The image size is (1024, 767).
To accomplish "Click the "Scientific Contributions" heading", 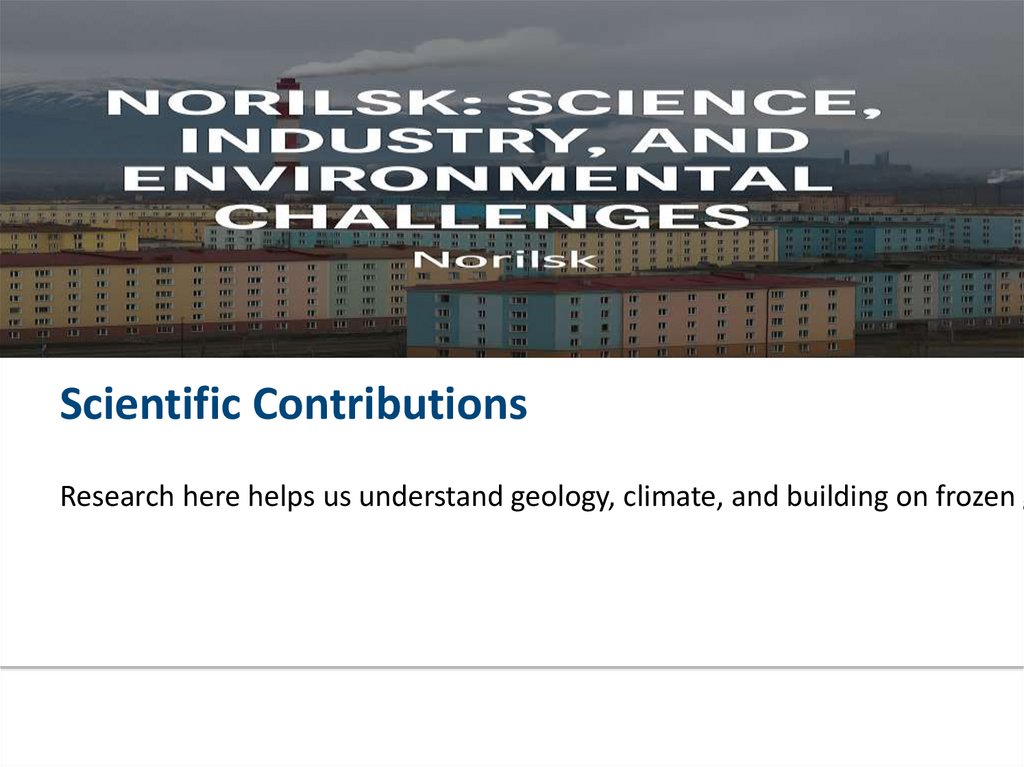I will coord(293,405).
